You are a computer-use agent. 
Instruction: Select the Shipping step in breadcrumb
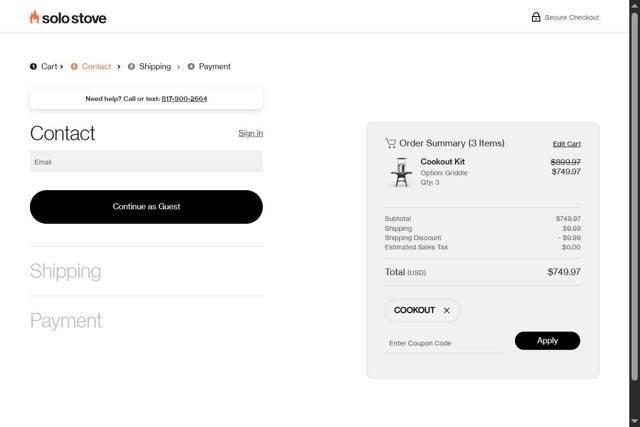click(154, 67)
